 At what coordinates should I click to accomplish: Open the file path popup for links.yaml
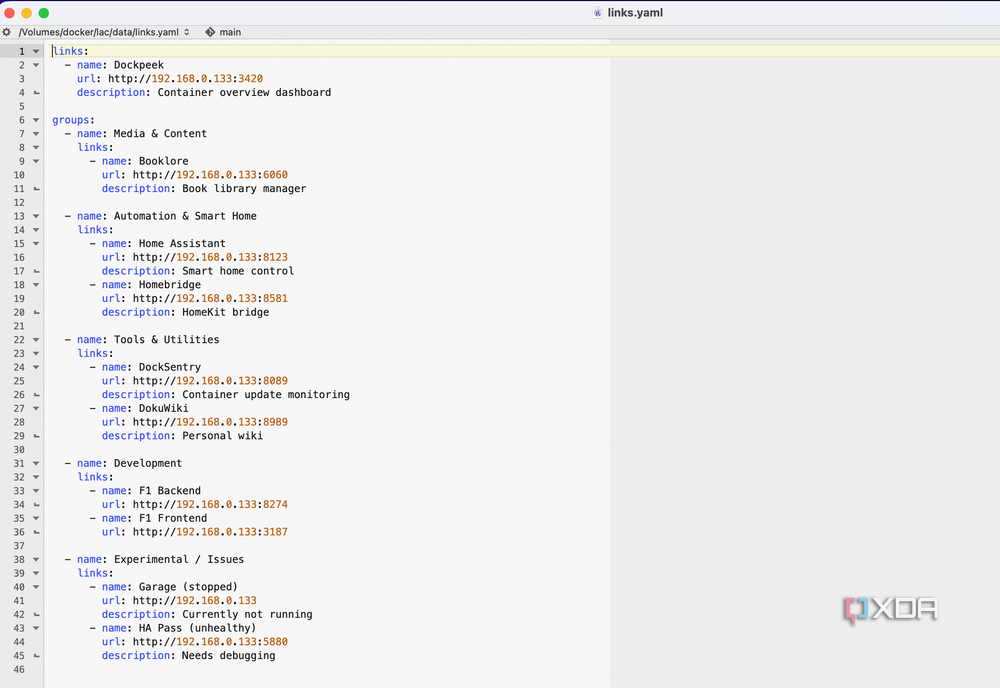(x=104, y=32)
